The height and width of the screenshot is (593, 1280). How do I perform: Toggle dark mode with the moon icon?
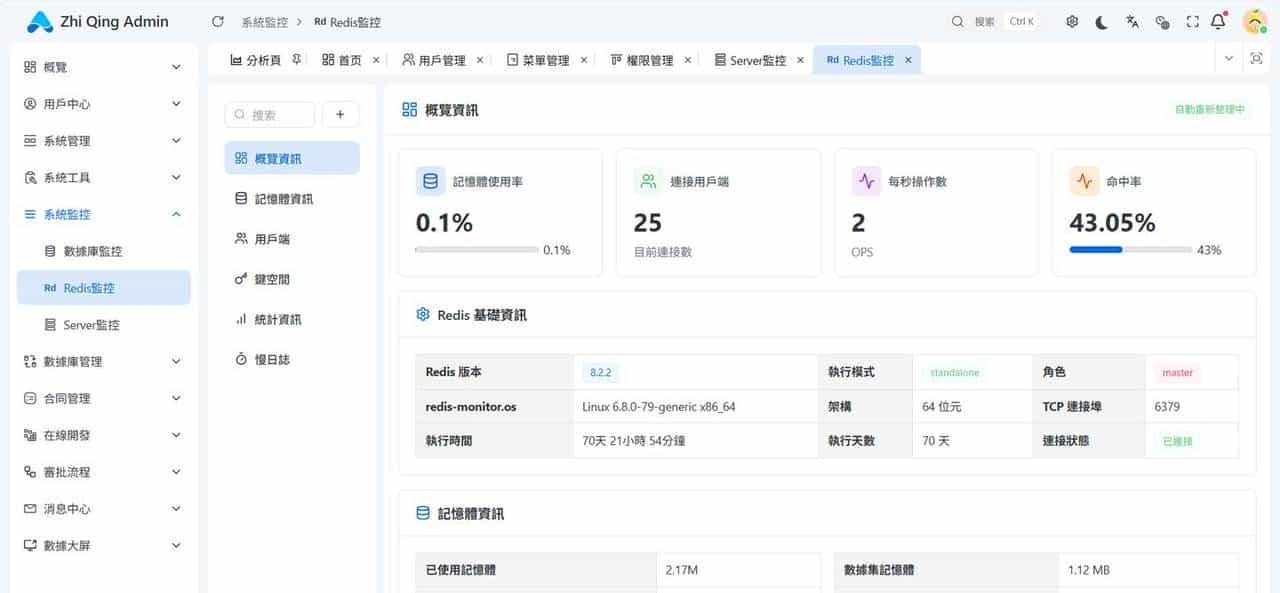pos(1101,21)
